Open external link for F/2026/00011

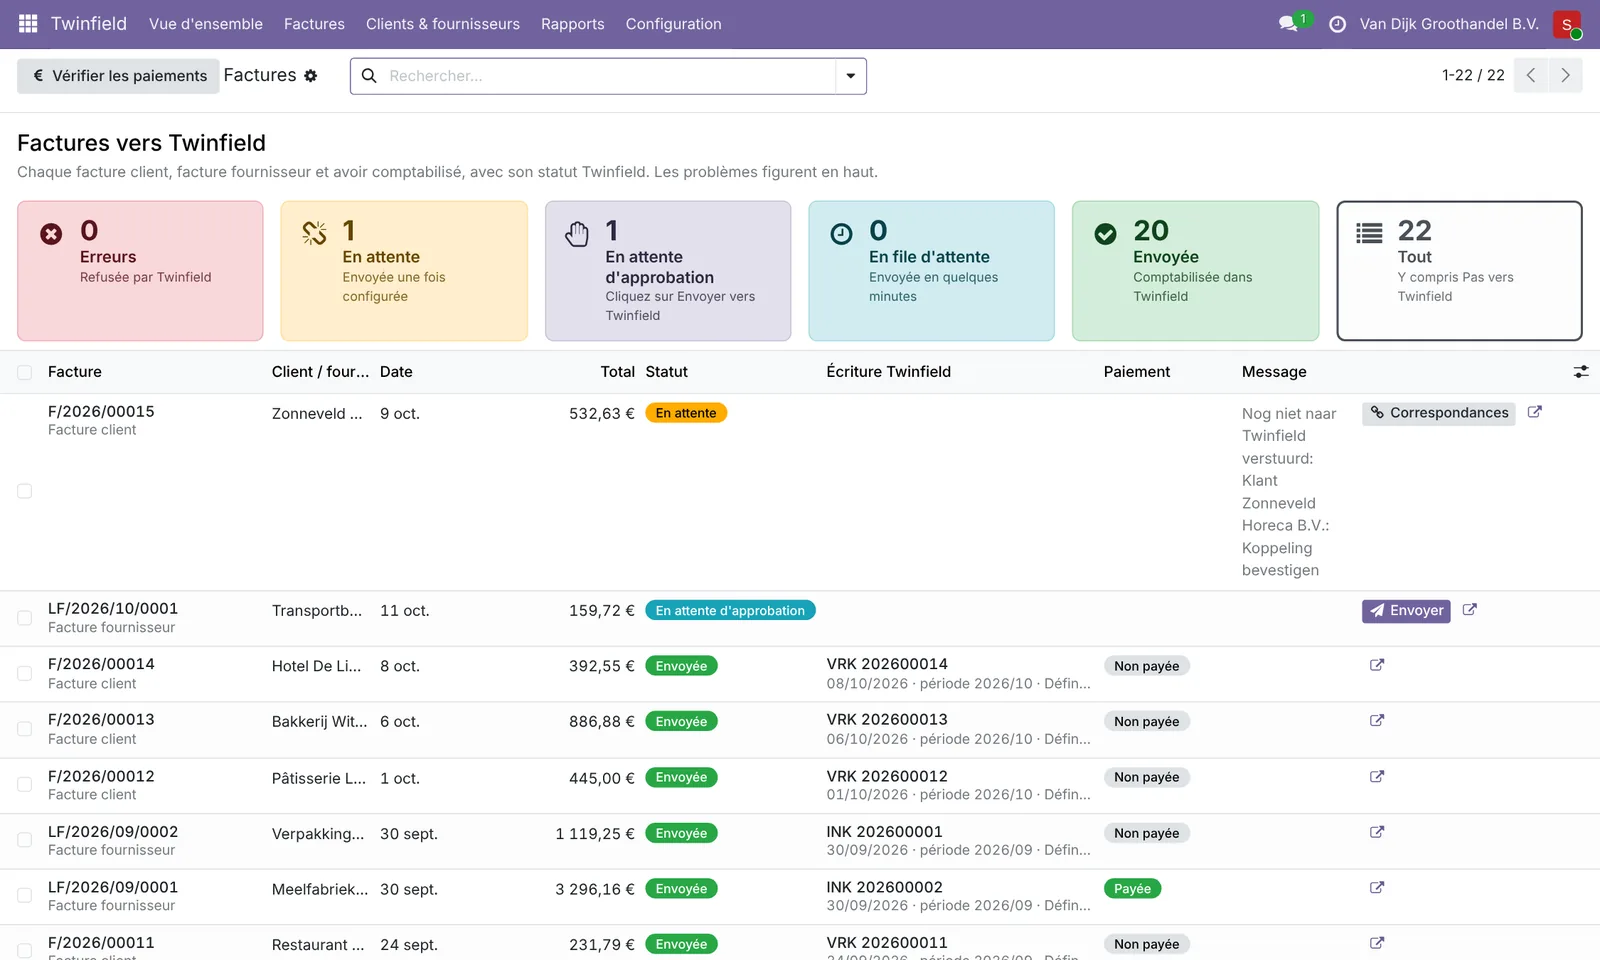(x=1377, y=943)
